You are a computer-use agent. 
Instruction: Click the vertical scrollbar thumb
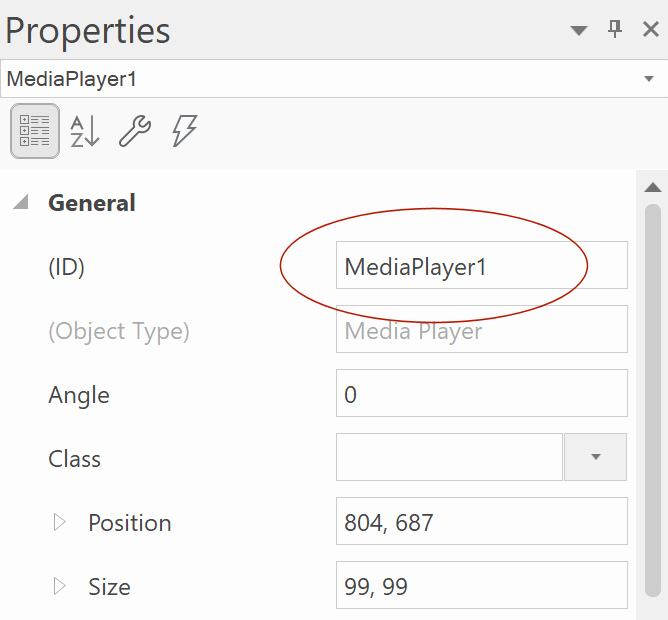click(x=653, y=400)
